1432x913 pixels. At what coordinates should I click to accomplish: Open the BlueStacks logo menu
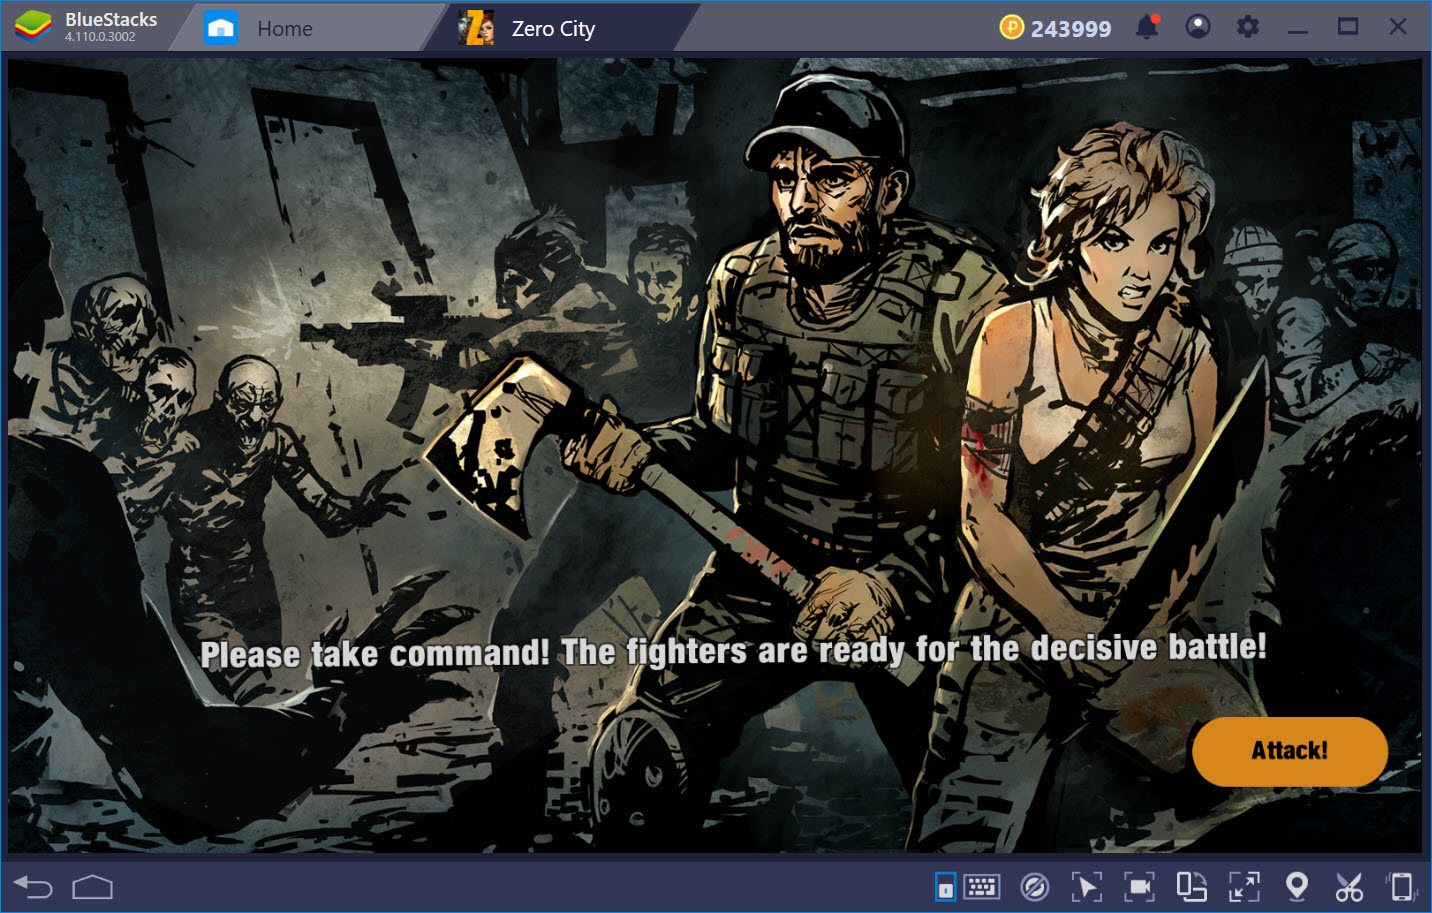[33, 27]
